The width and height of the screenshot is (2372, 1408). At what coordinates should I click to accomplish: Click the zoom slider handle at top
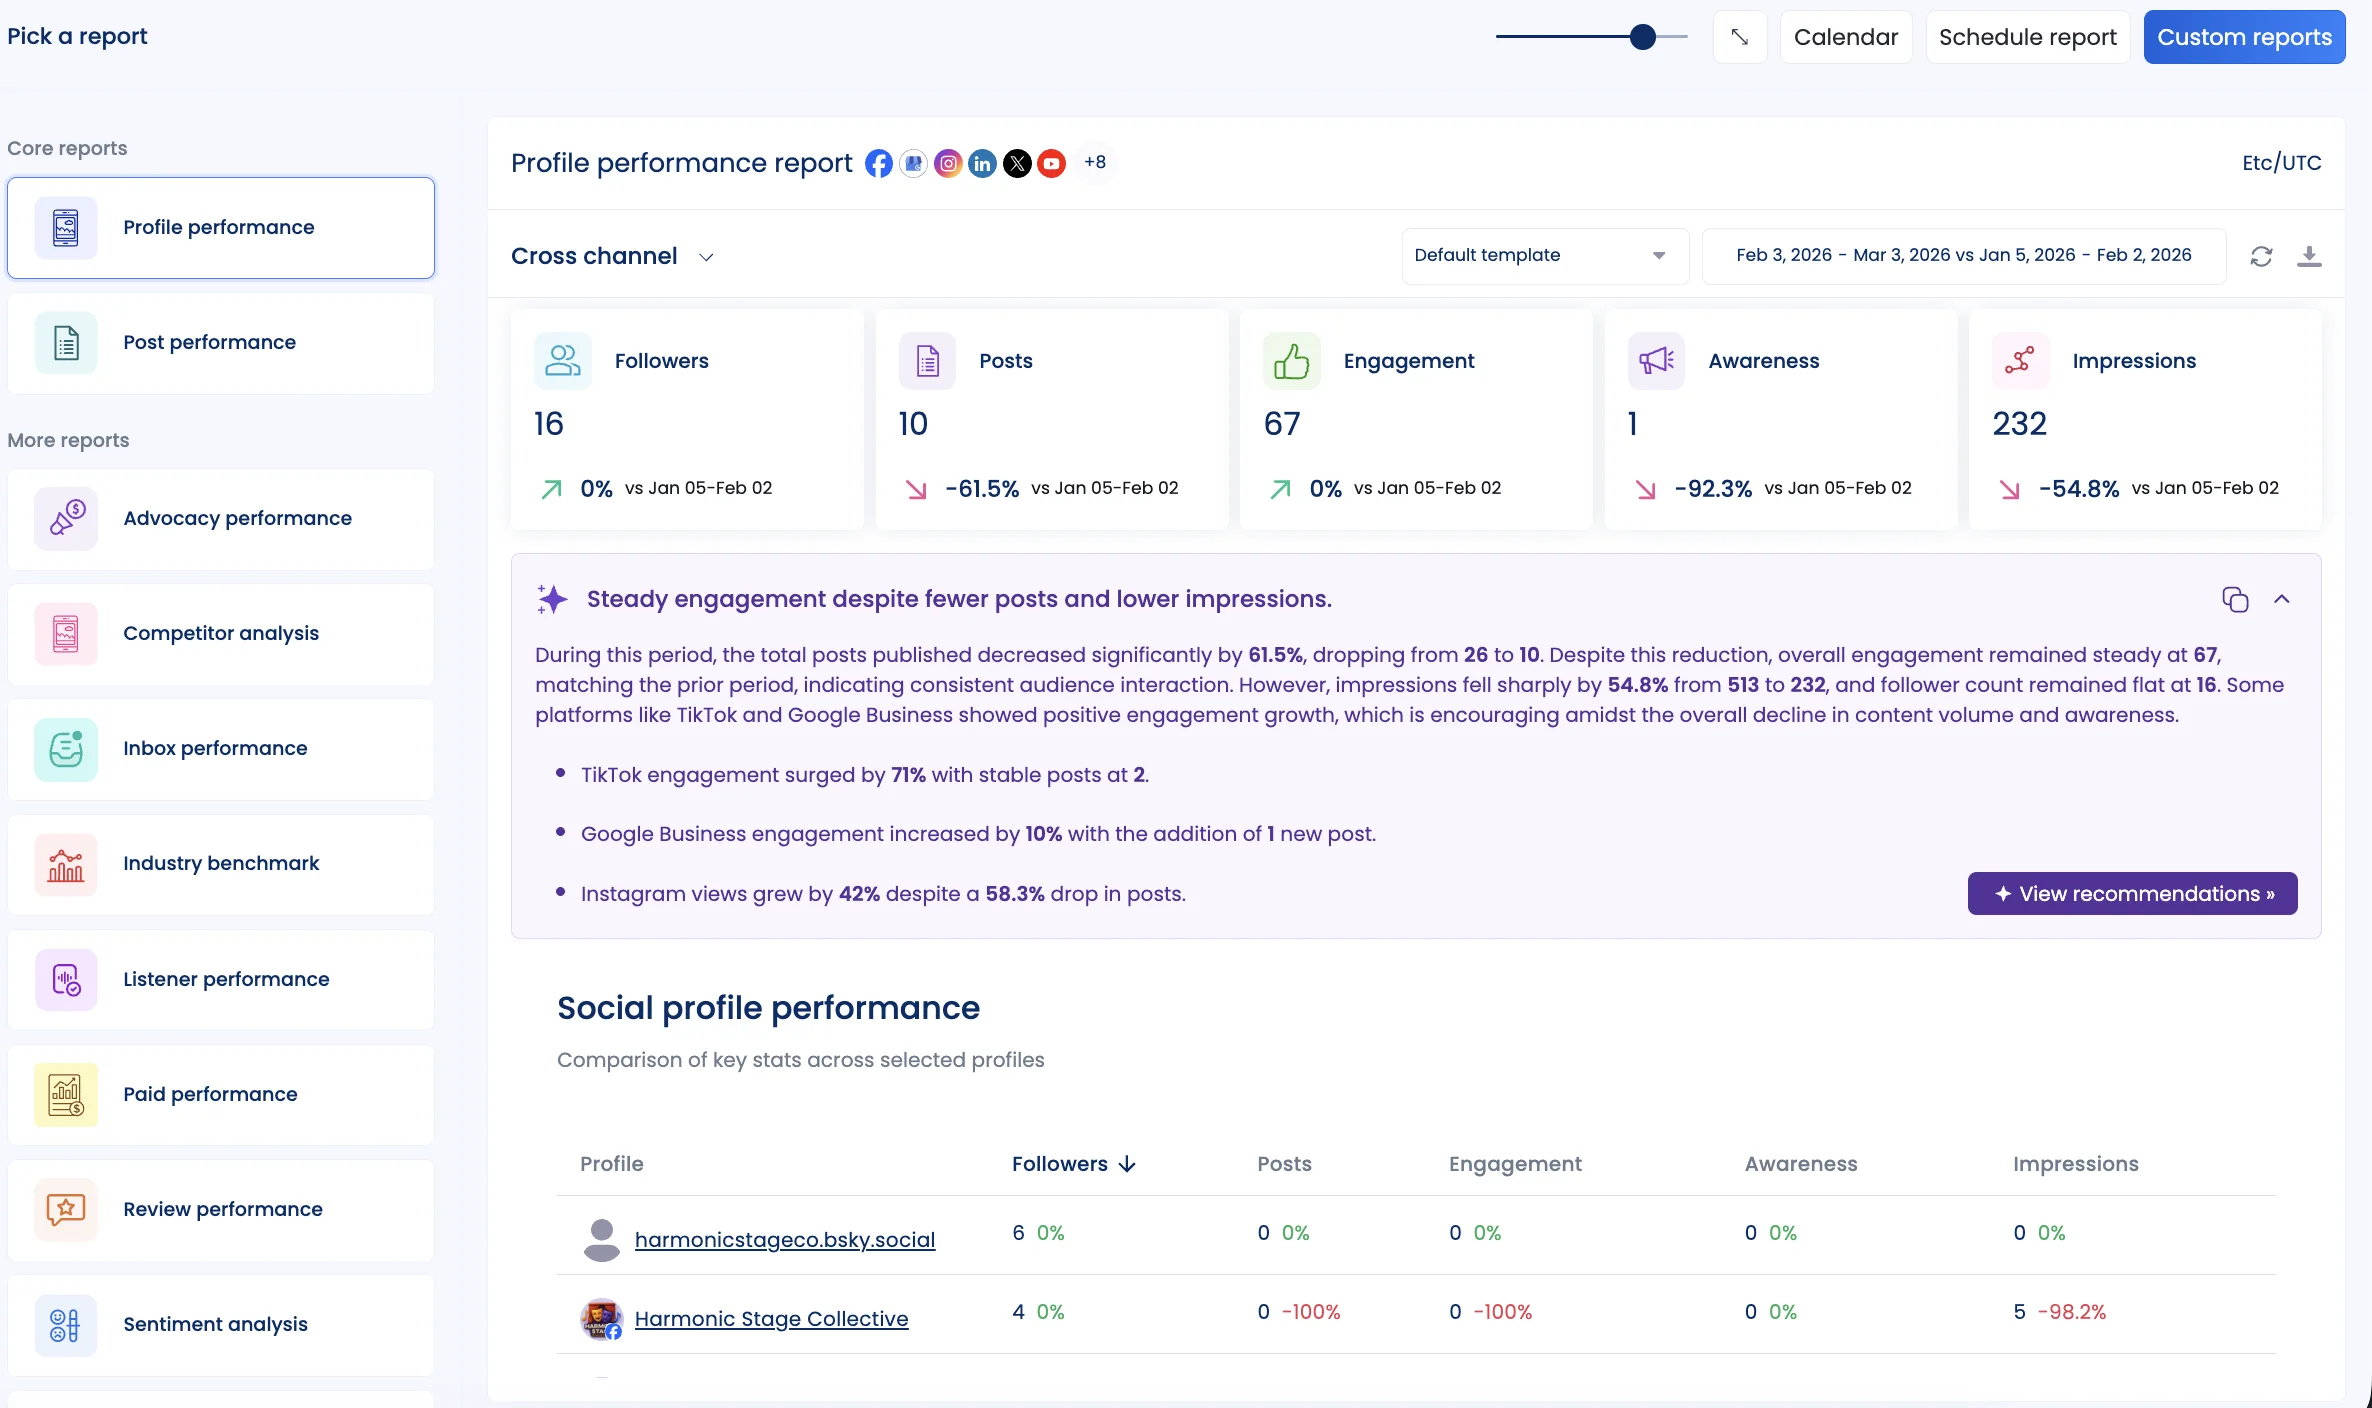click(1642, 37)
